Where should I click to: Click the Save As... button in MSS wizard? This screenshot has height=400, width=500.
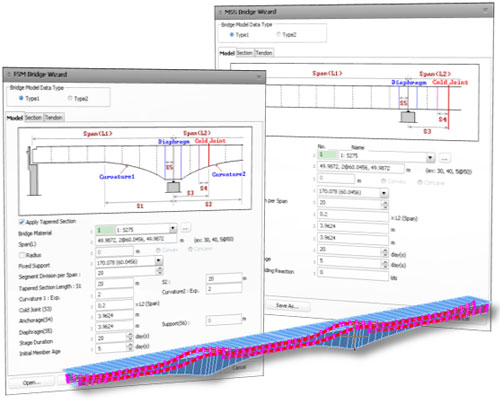[287, 305]
